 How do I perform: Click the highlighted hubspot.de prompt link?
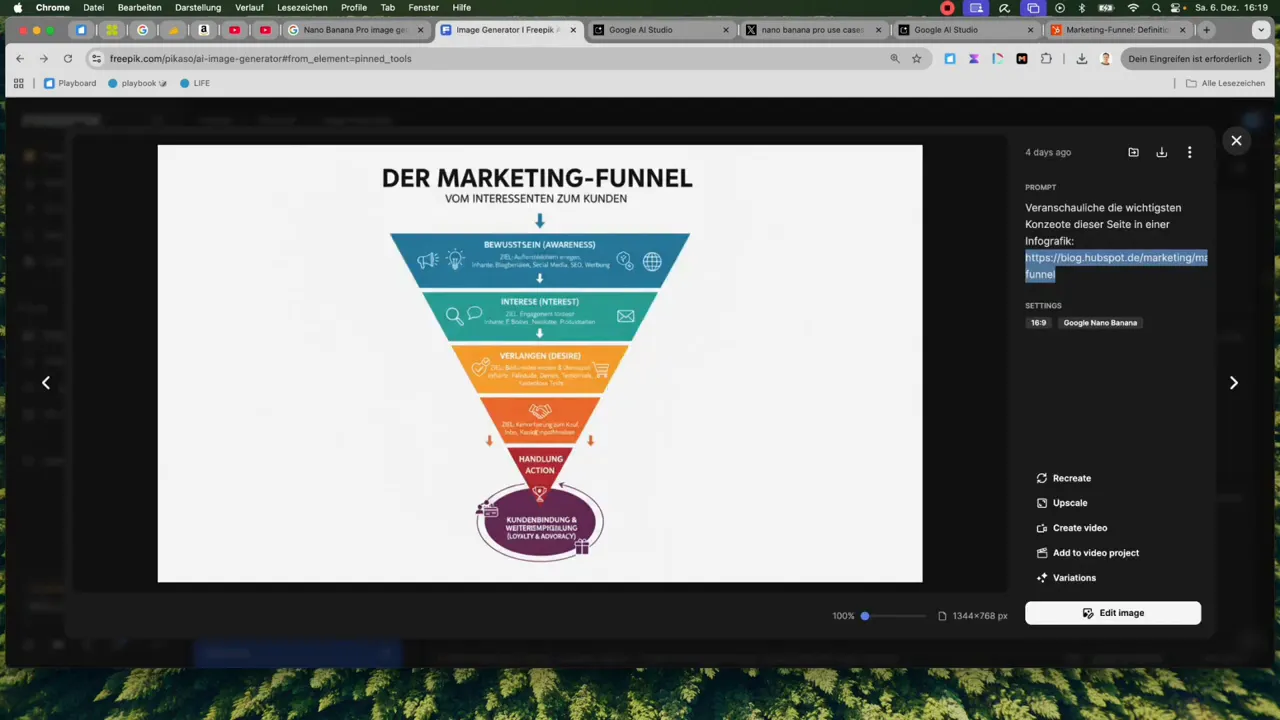pyautogui.click(x=1113, y=265)
